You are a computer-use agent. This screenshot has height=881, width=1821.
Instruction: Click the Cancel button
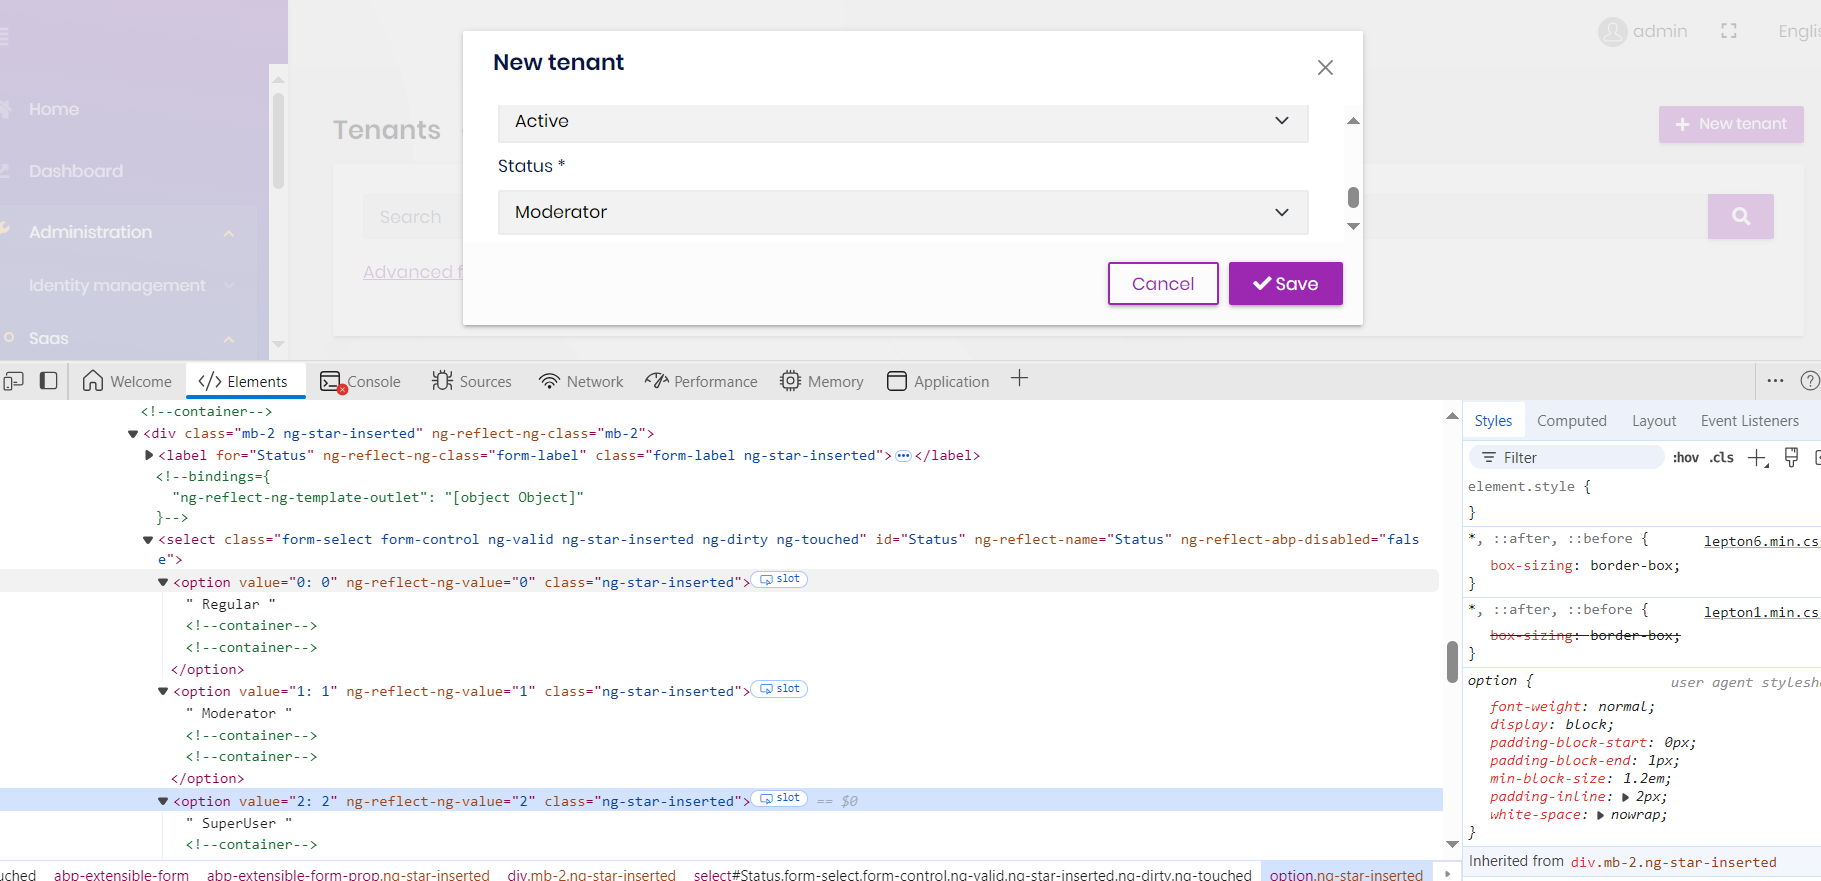[1162, 284]
